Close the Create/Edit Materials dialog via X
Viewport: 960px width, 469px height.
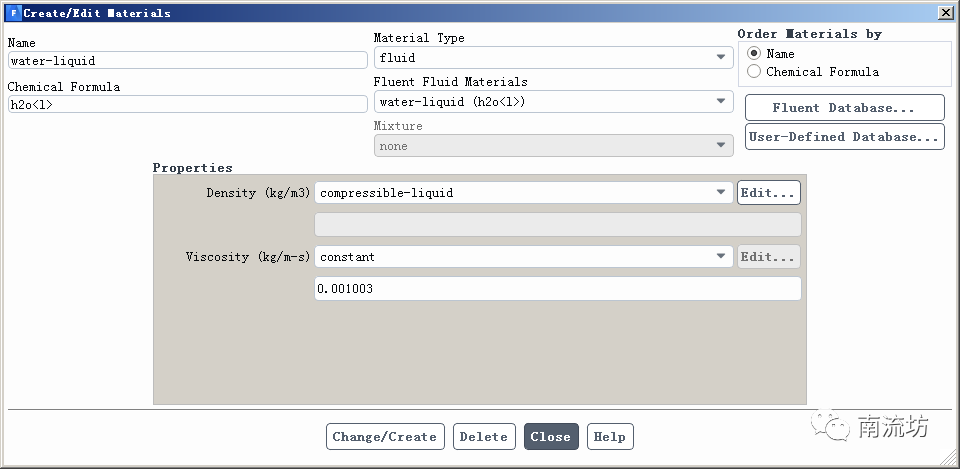(x=945, y=13)
